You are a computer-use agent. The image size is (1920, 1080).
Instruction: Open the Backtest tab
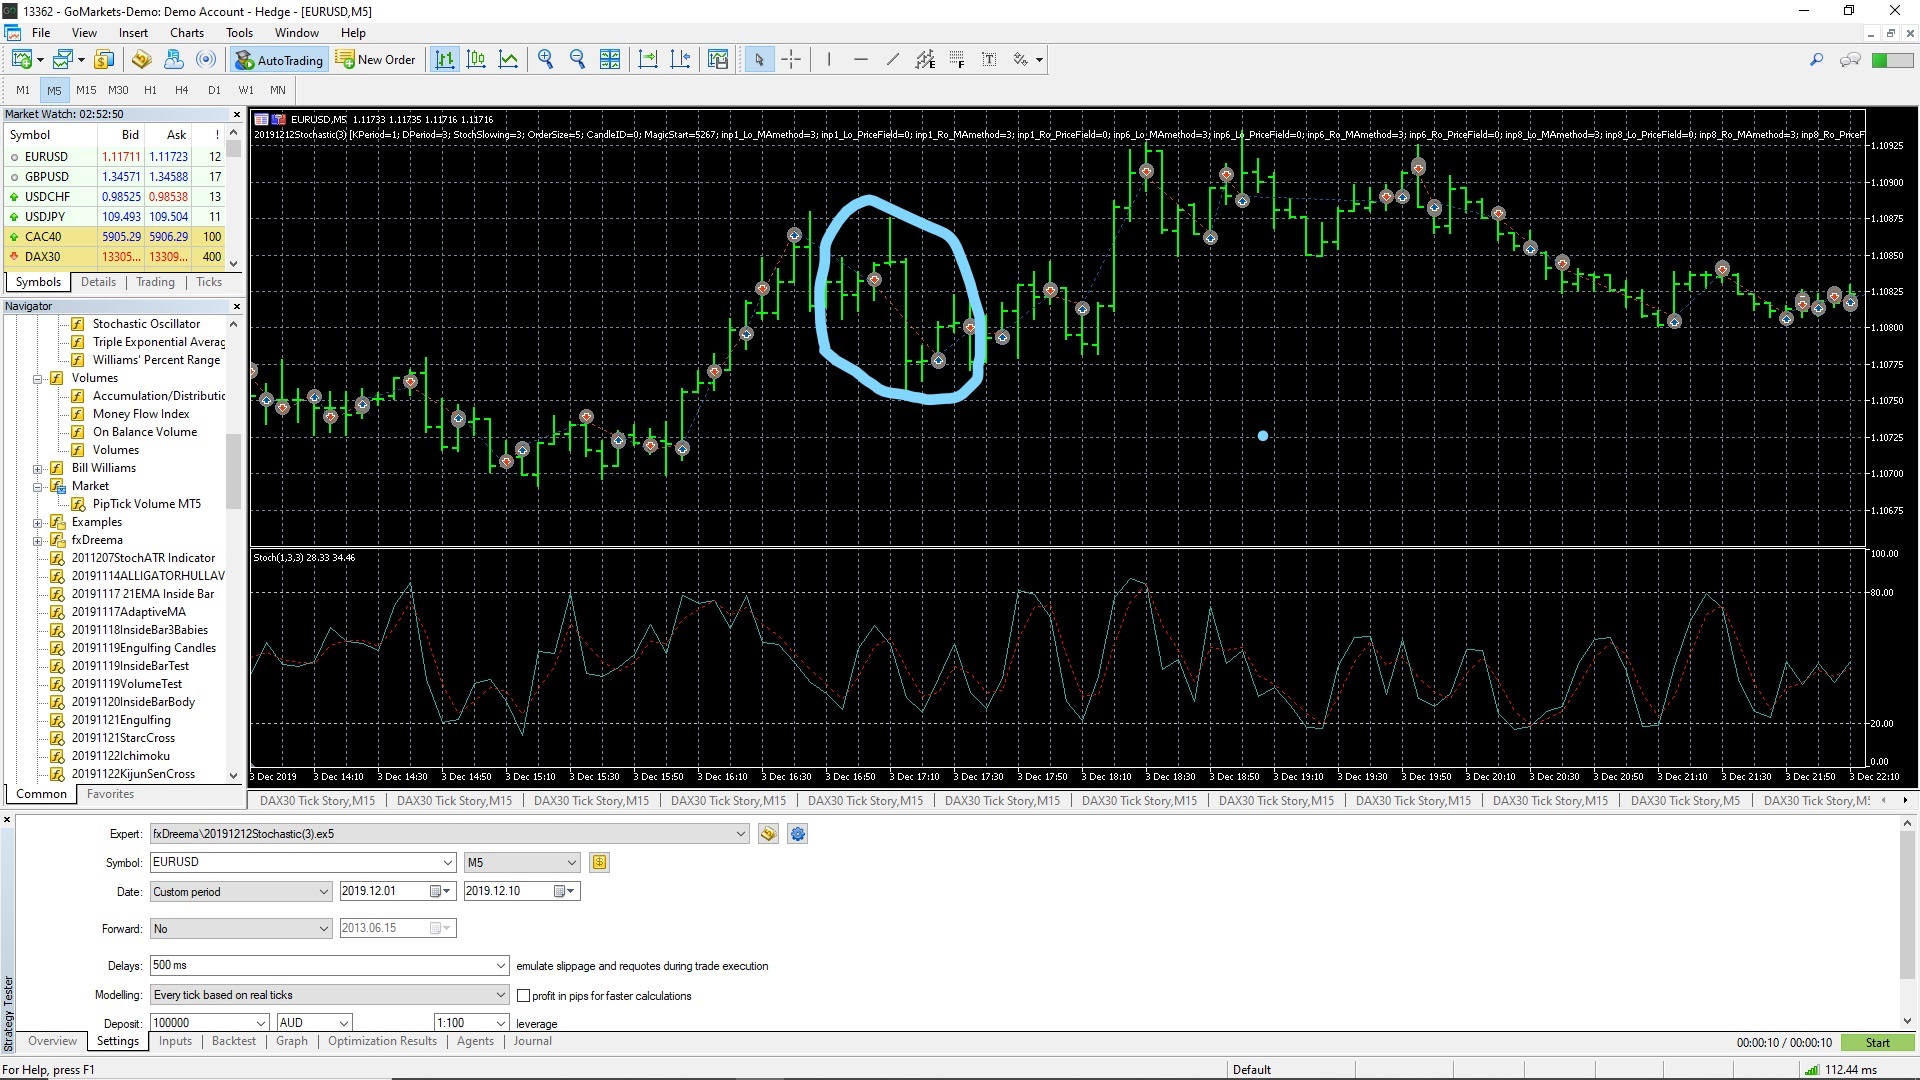[234, 1041]
